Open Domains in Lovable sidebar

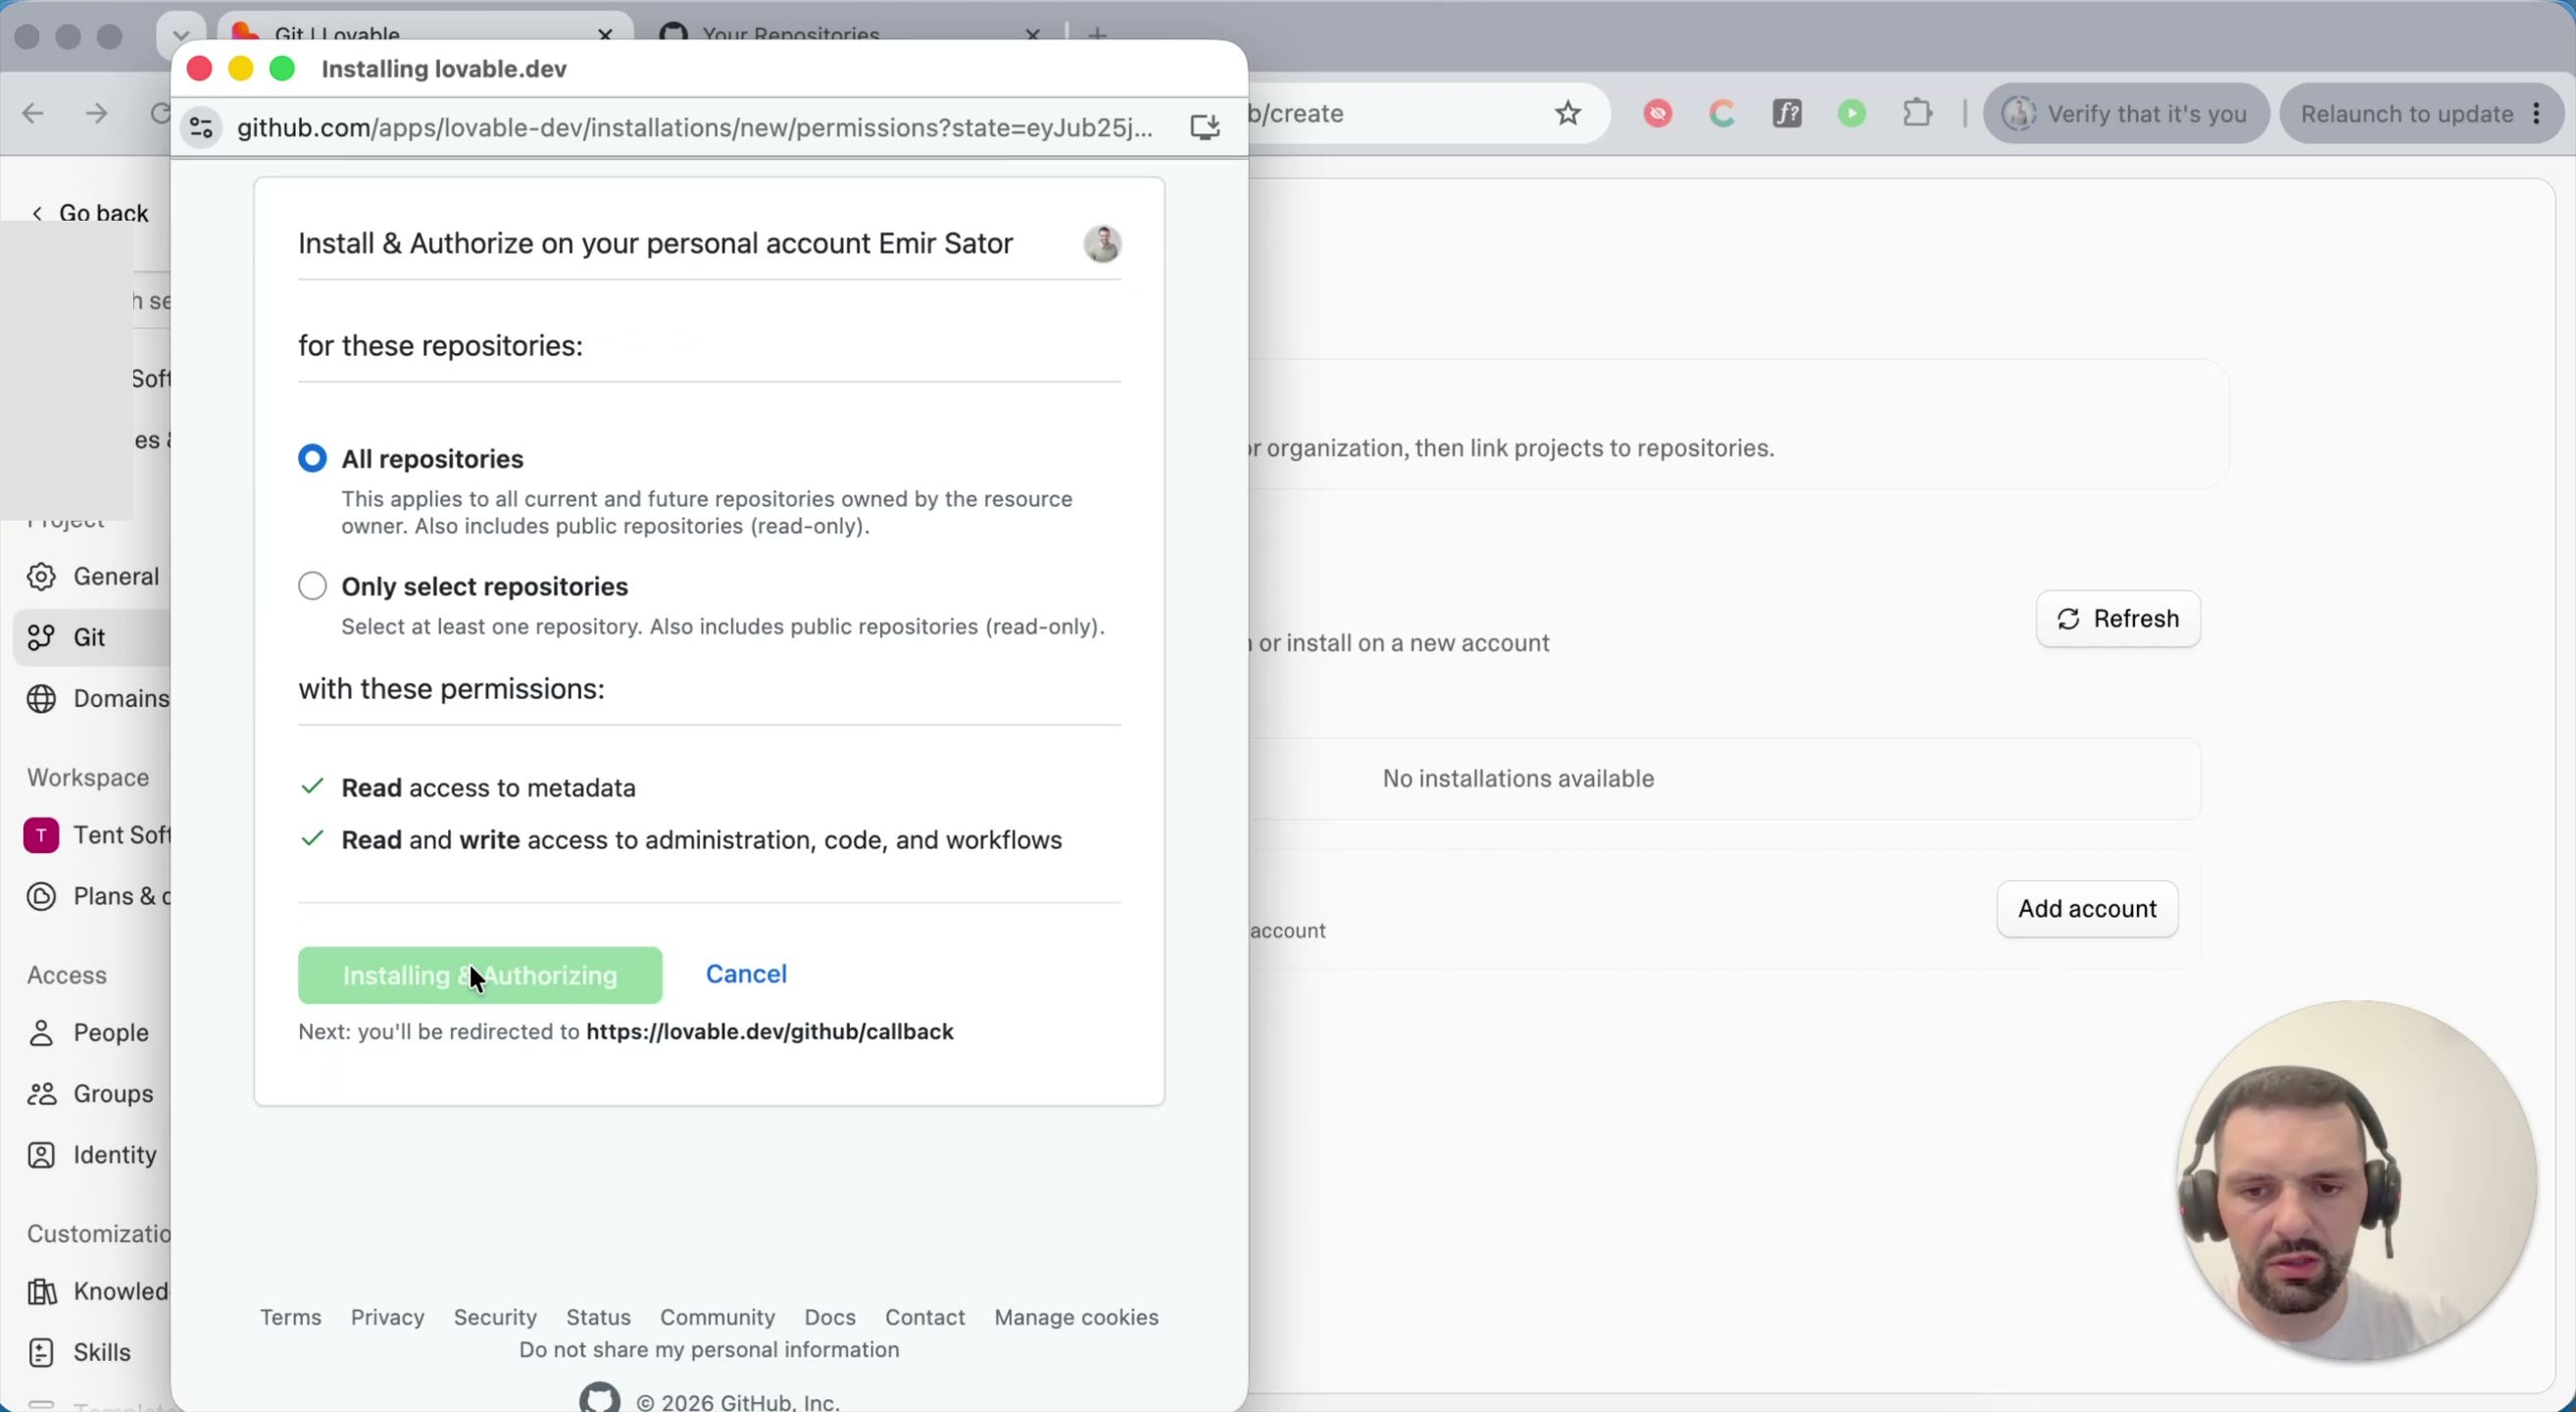(94, 698)
